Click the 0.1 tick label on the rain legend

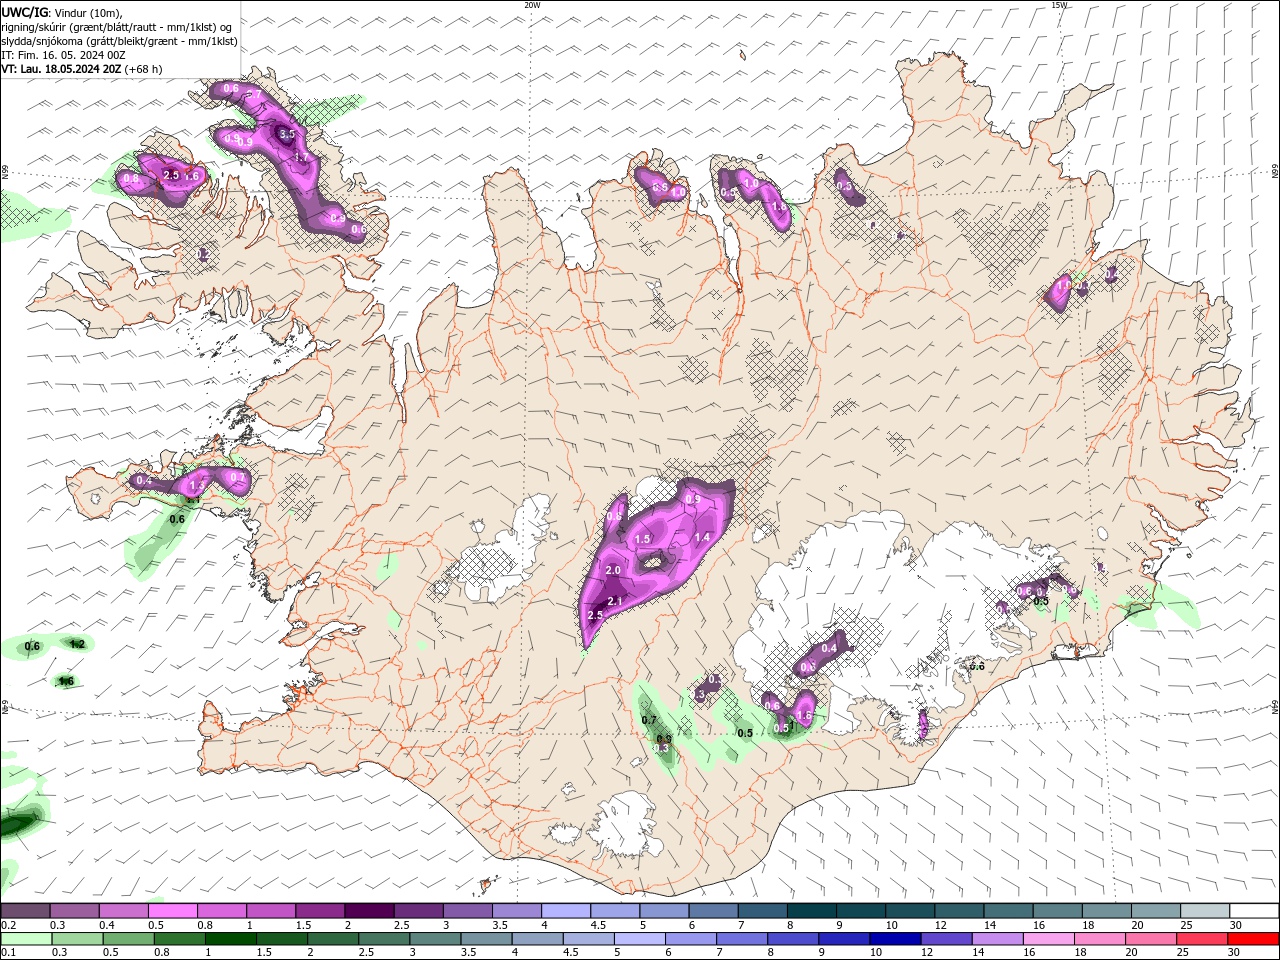[x=8, y=953]
